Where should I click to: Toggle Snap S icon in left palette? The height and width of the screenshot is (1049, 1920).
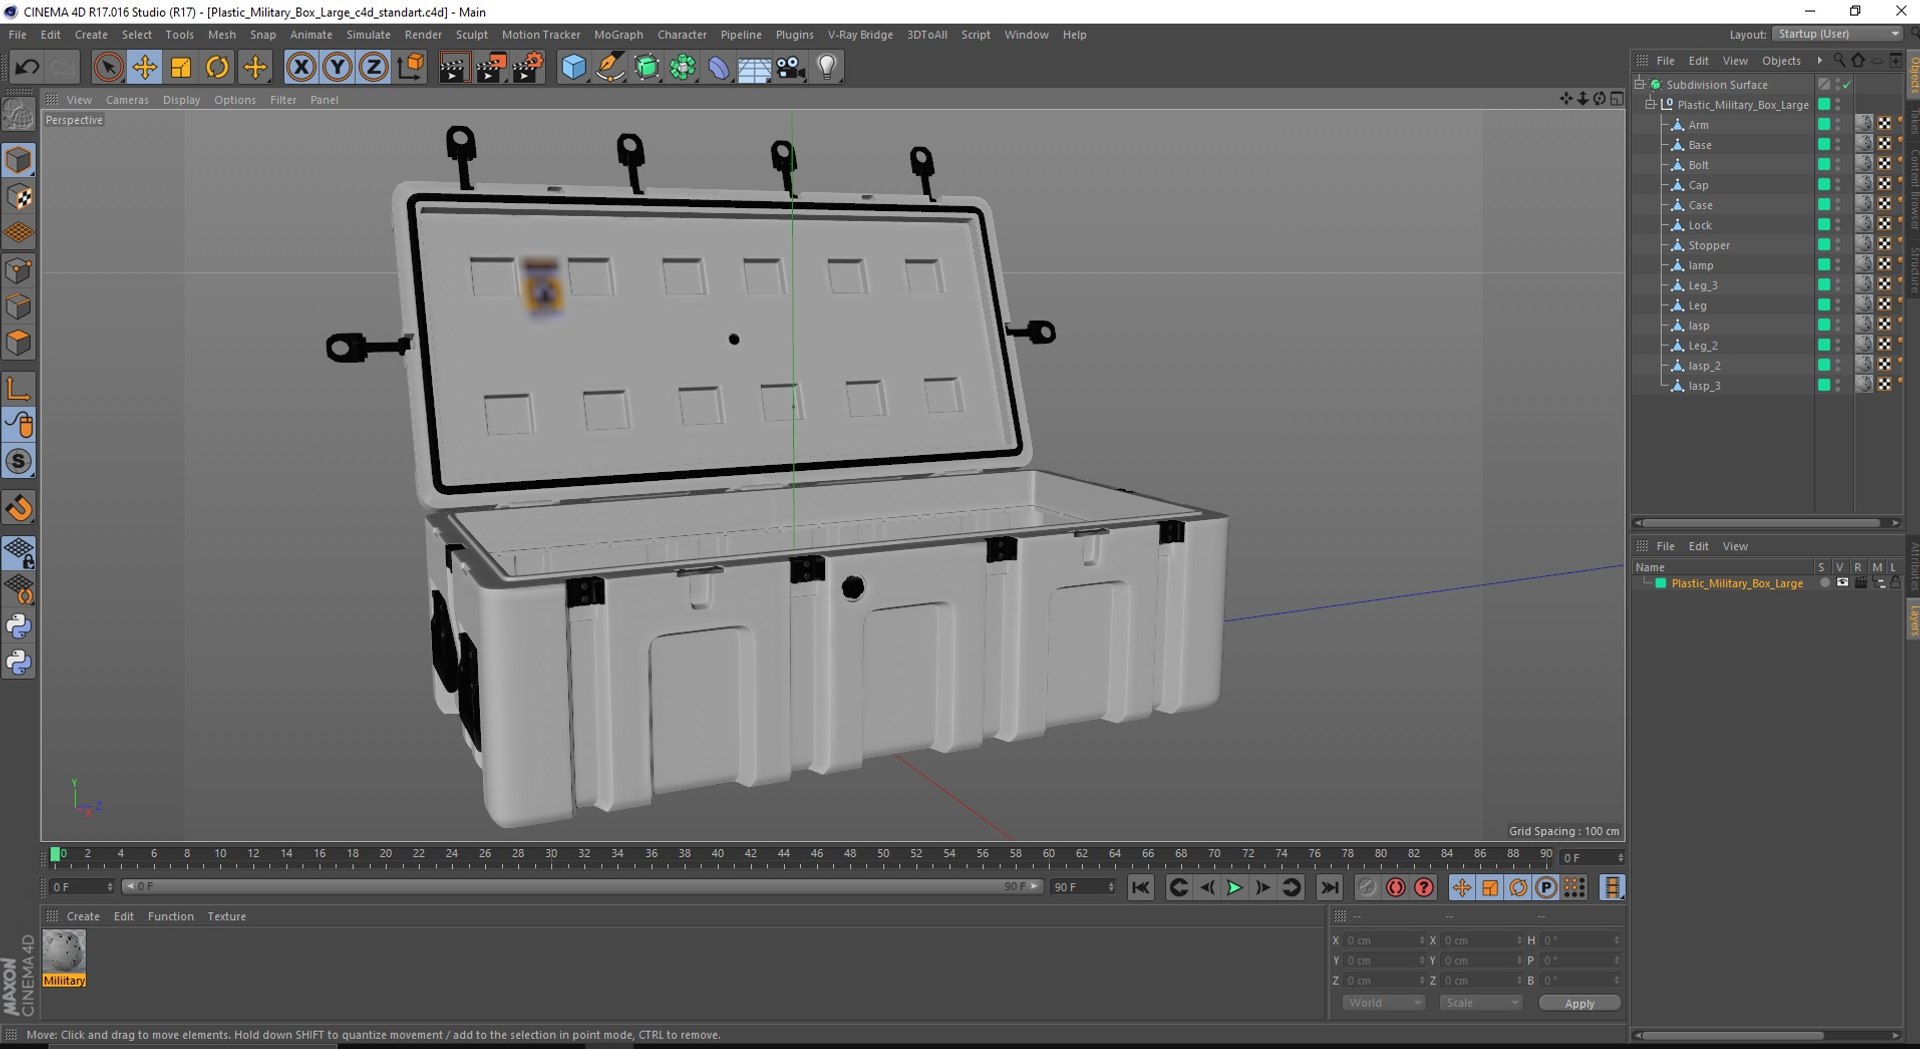pyautogui.click(x=19, y=461)
